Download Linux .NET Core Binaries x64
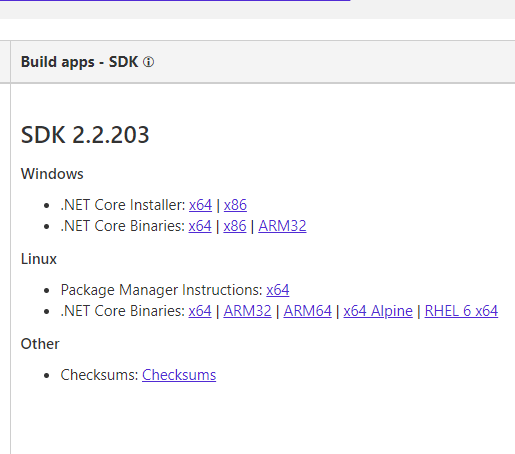The height and width of the screenshot is (454, 515). click(x=200, y=311)
